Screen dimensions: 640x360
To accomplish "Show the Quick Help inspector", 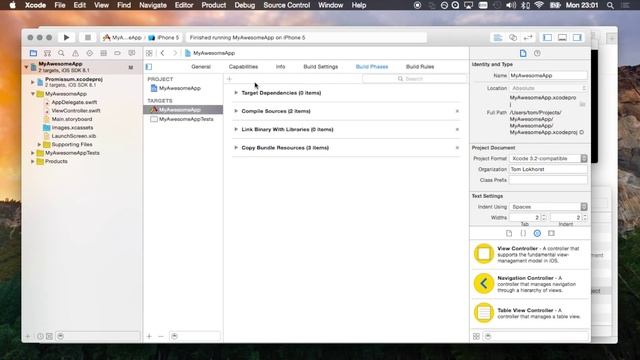I will (537, 53).
